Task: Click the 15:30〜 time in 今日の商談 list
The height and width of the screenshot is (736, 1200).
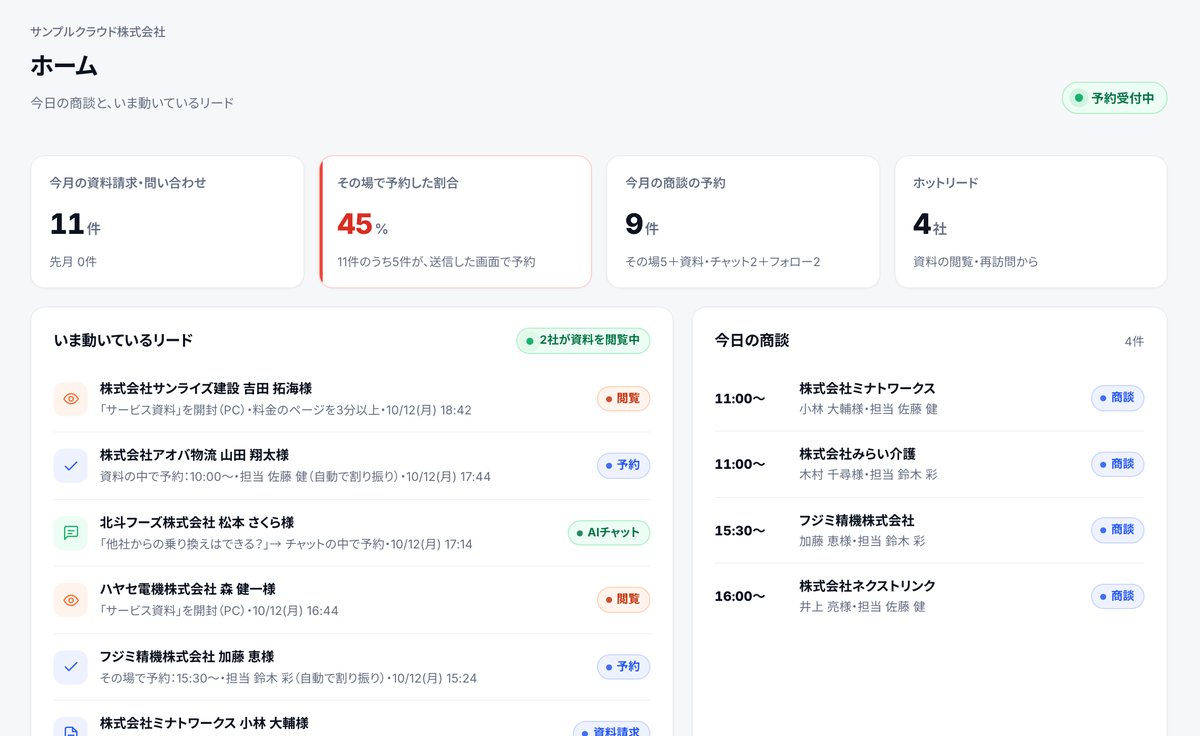Action: (x=740, y=531)
